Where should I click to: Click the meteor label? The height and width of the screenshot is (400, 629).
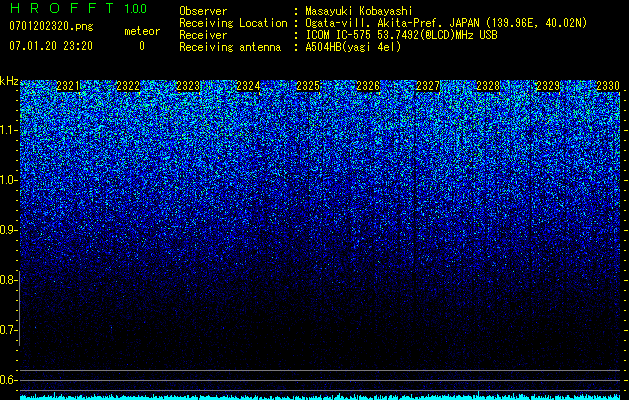coord(142,31)
